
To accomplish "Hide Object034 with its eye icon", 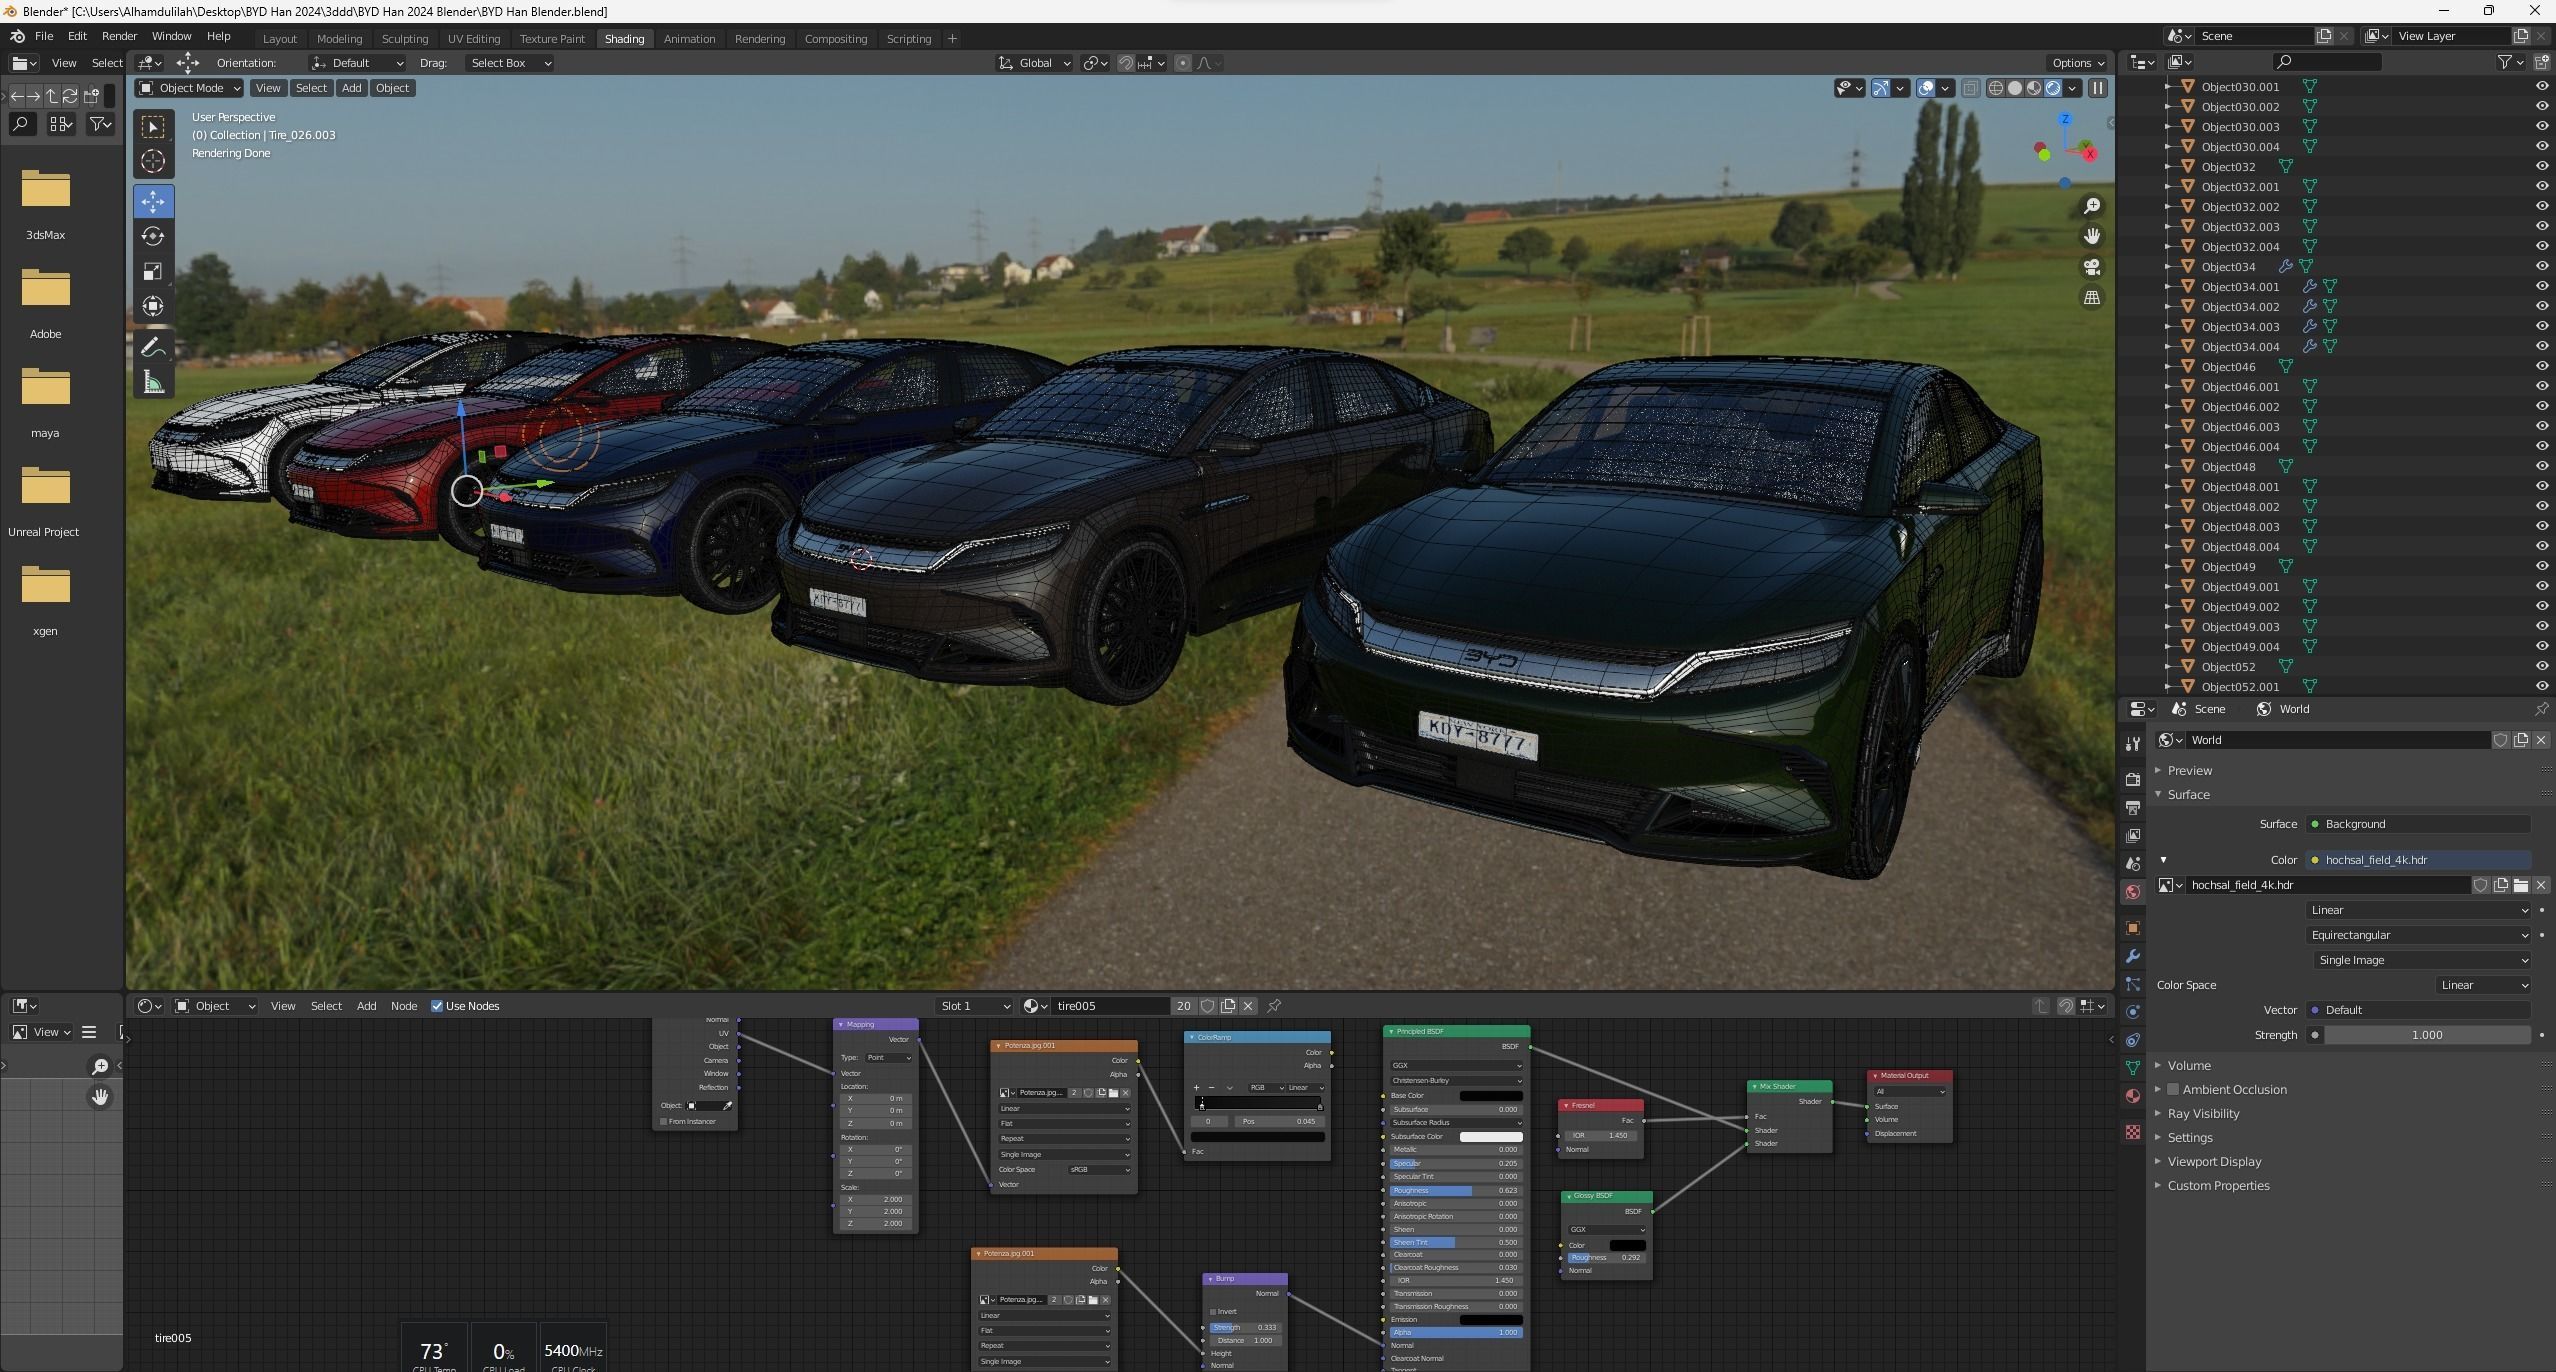I will pyautogui.click(x=2542, y=266).
